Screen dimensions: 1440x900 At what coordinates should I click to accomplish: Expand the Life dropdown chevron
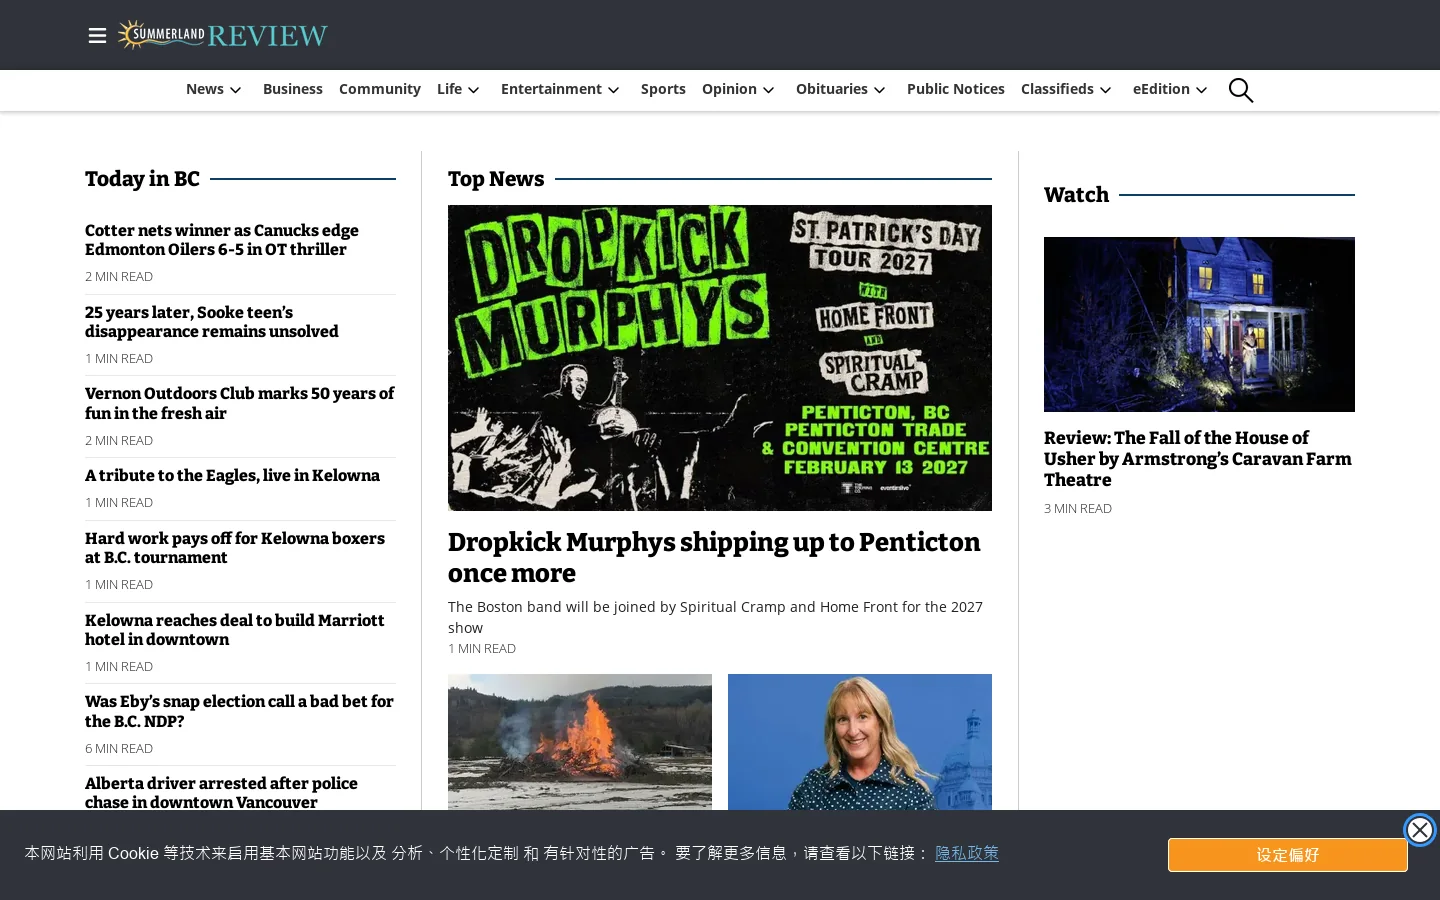(x=474, y=90)
